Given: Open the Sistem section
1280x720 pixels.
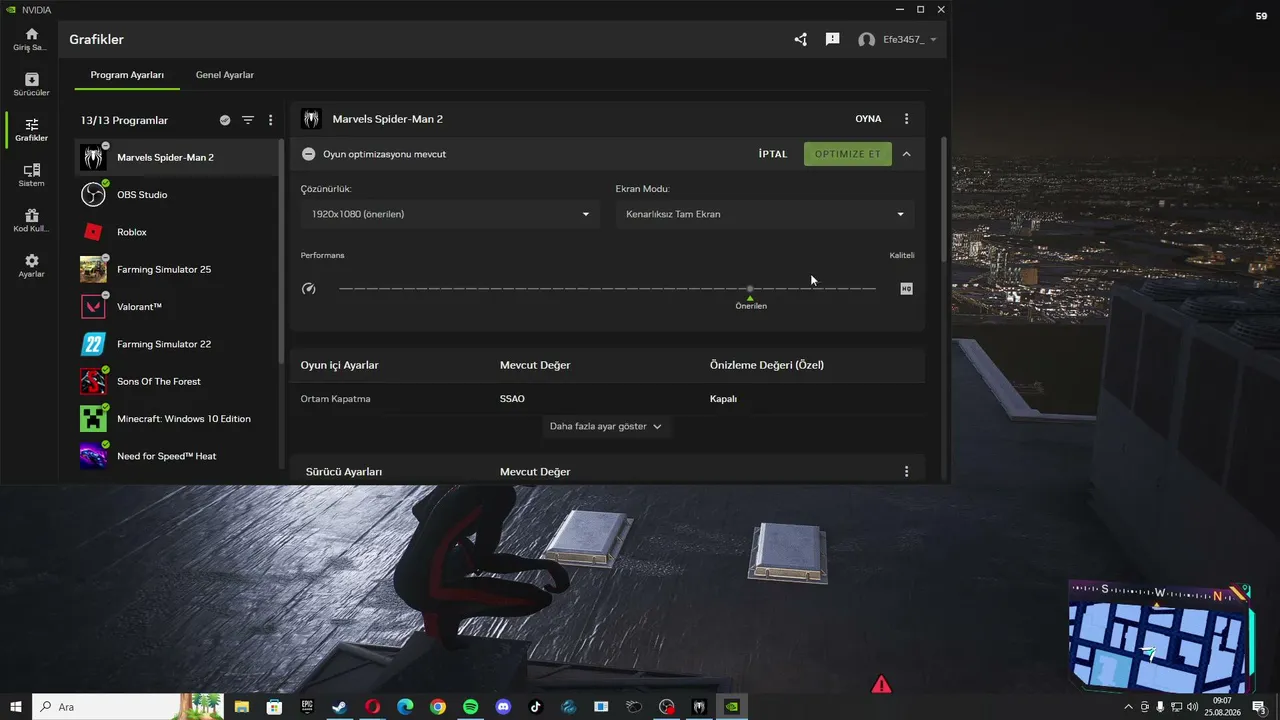Looking at the screenshot, I should pos(32,175).
